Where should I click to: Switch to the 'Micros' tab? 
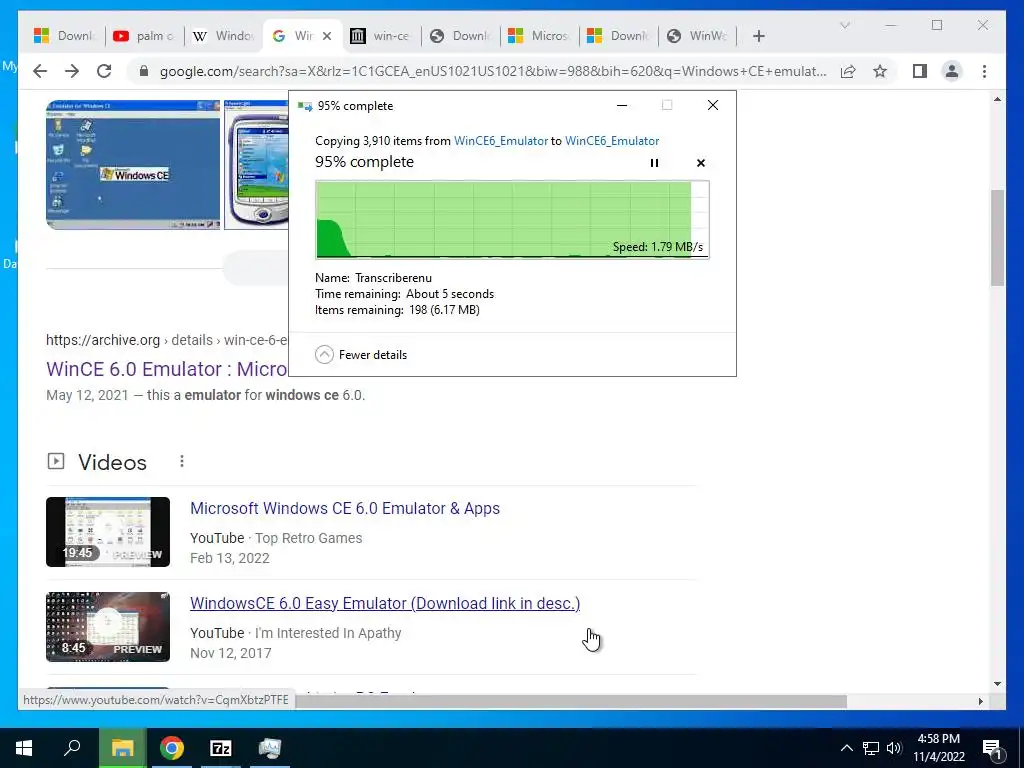point(540,36)
